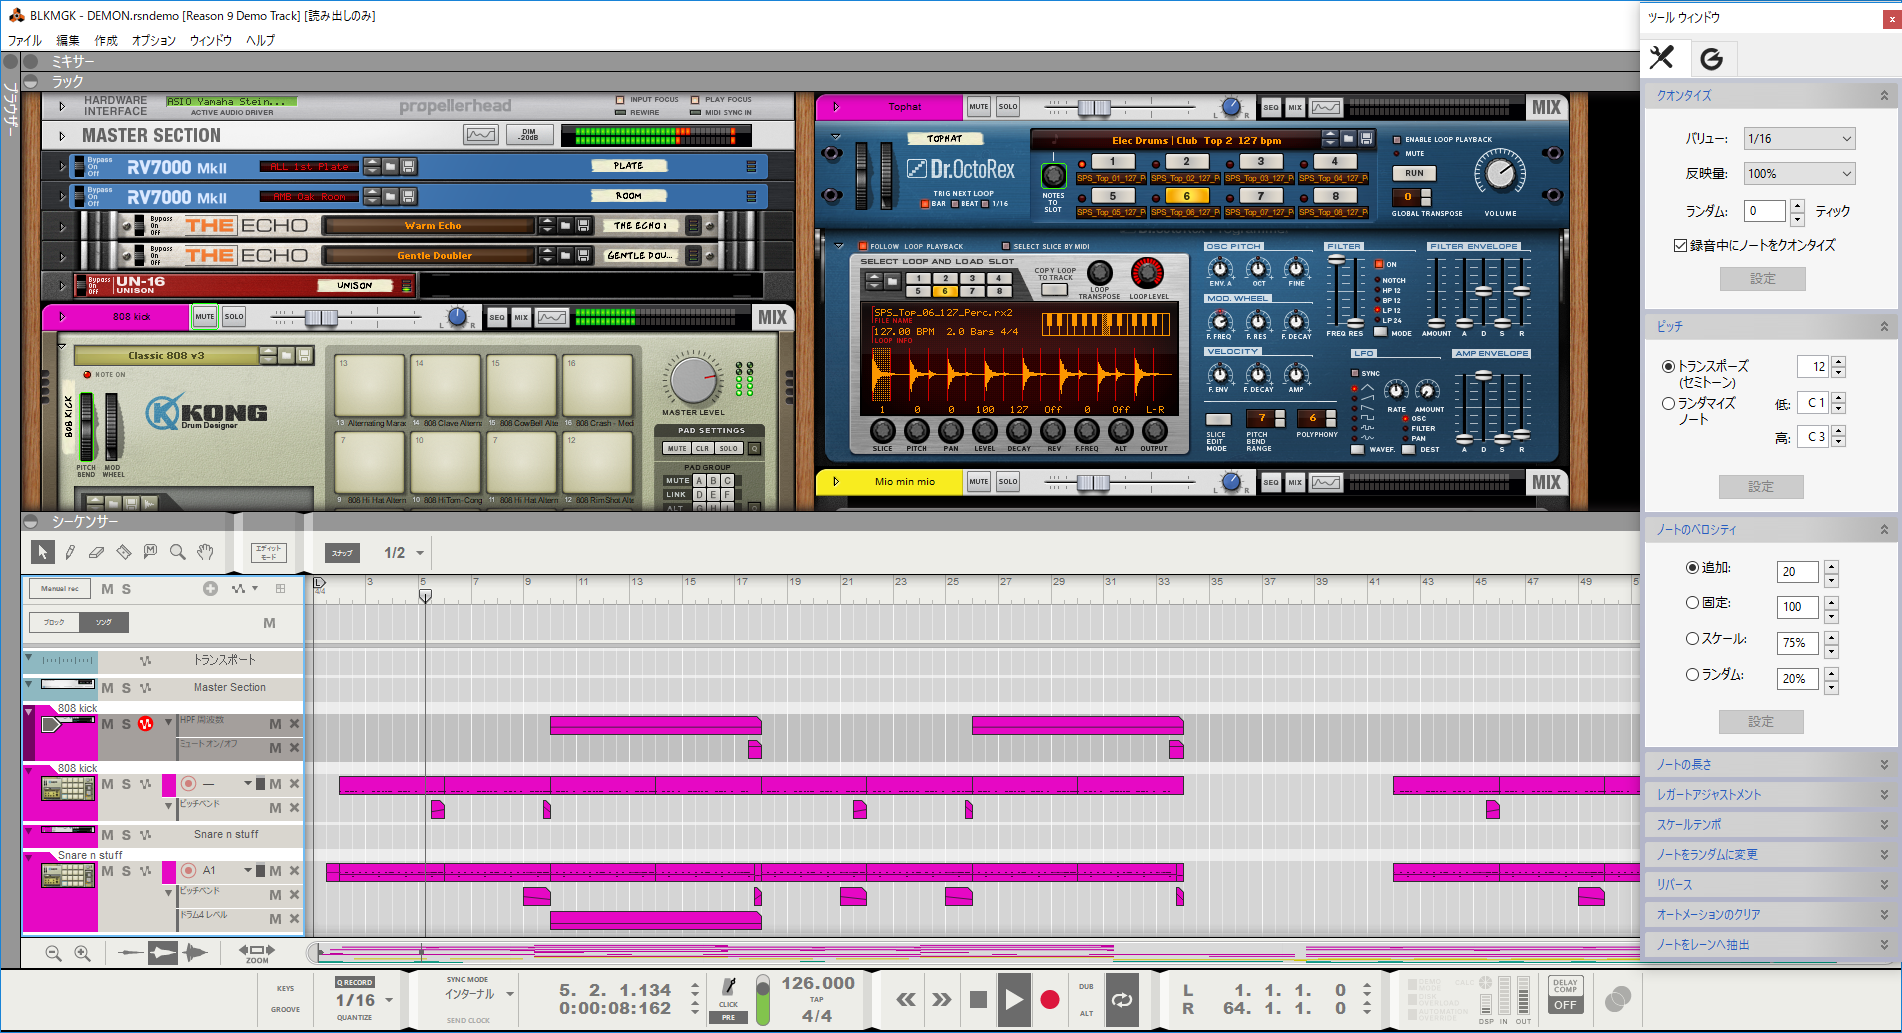Click the random tick value input field
Screen dimensions: 1902x1033
1765,211
